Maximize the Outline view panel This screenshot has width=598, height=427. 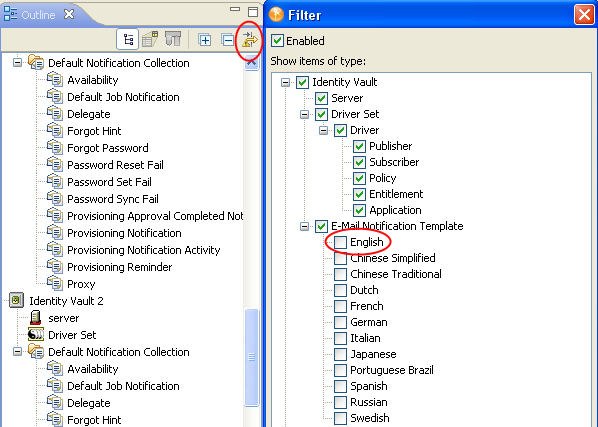click(x=253, y=12)
